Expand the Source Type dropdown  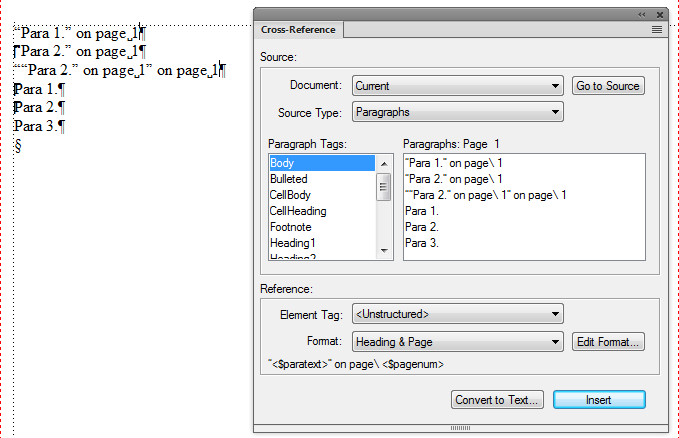(458, 112)
